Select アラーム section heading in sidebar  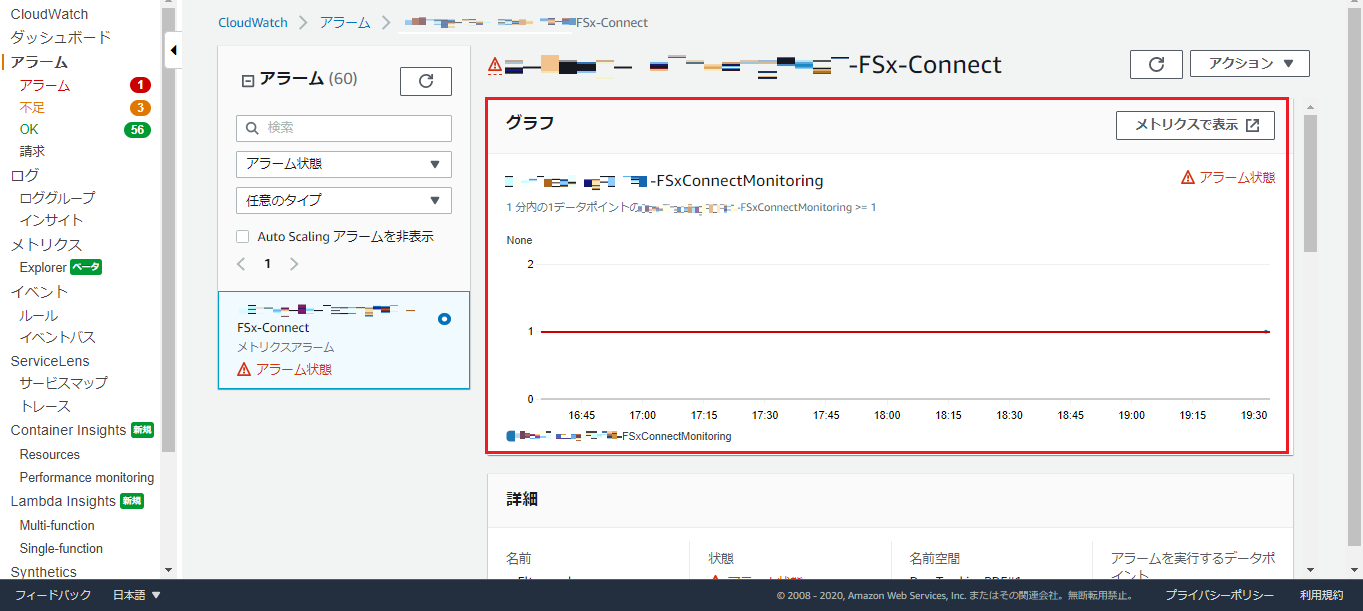click(40, 62)
